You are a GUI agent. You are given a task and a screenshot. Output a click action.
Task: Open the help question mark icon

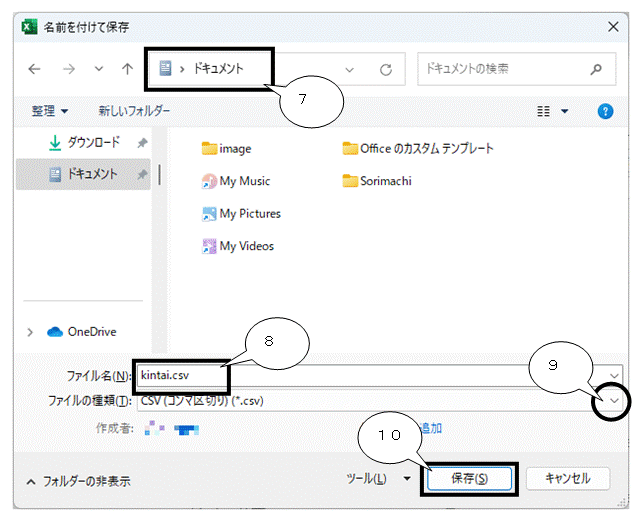[604, 111]
